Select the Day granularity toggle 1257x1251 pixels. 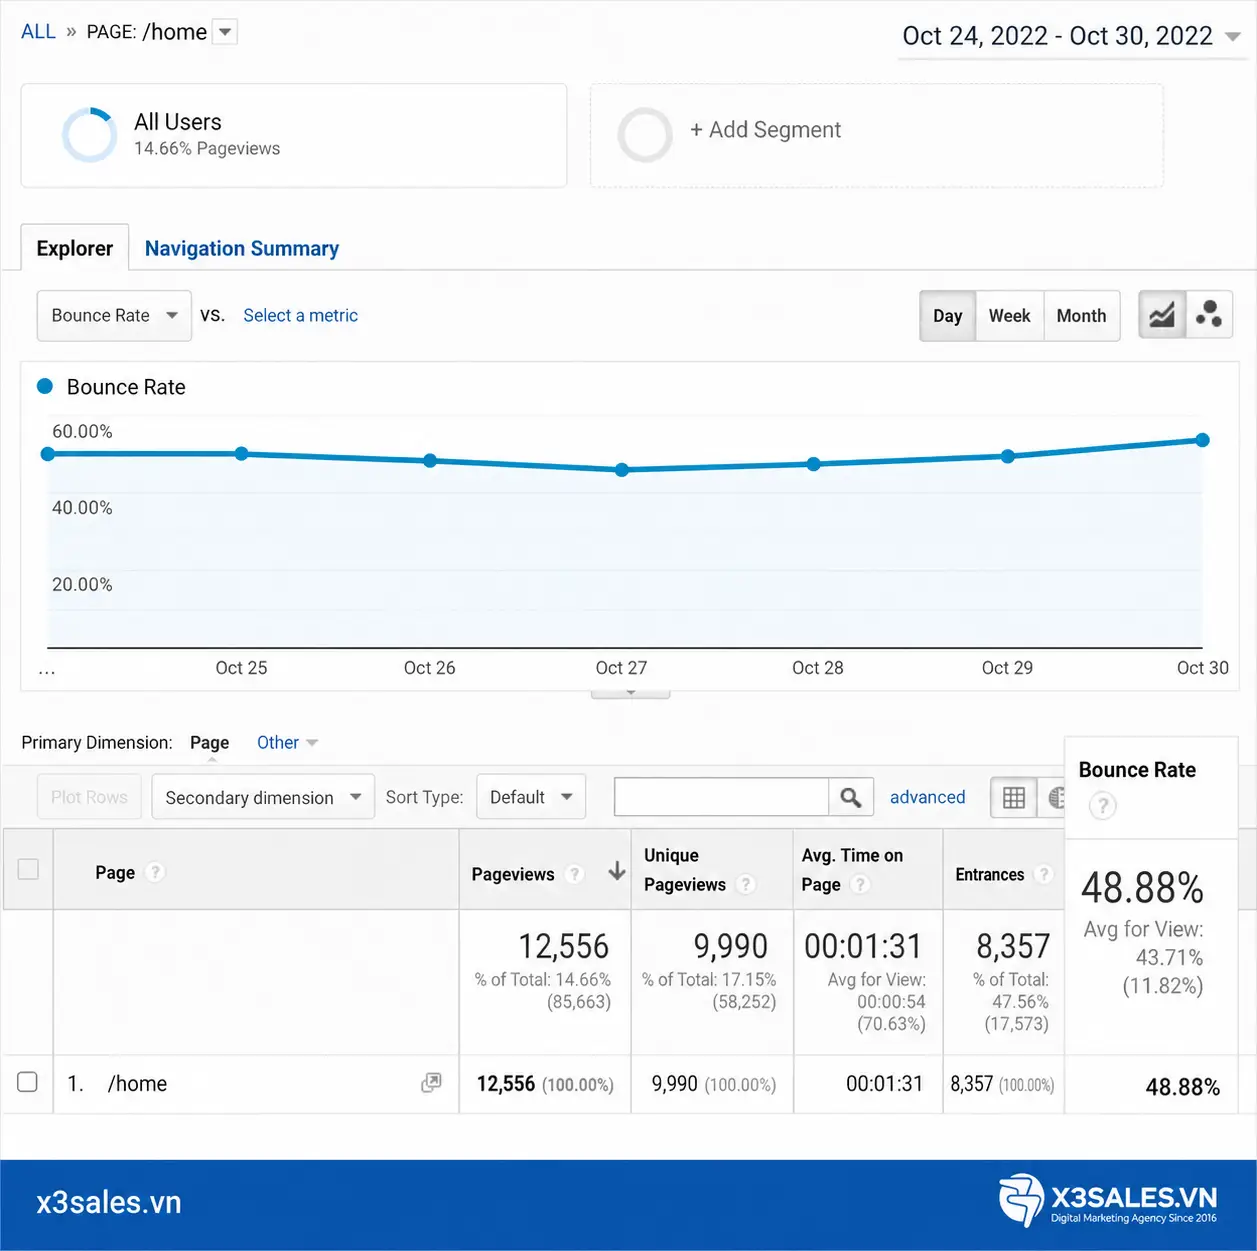pos(948,316)
